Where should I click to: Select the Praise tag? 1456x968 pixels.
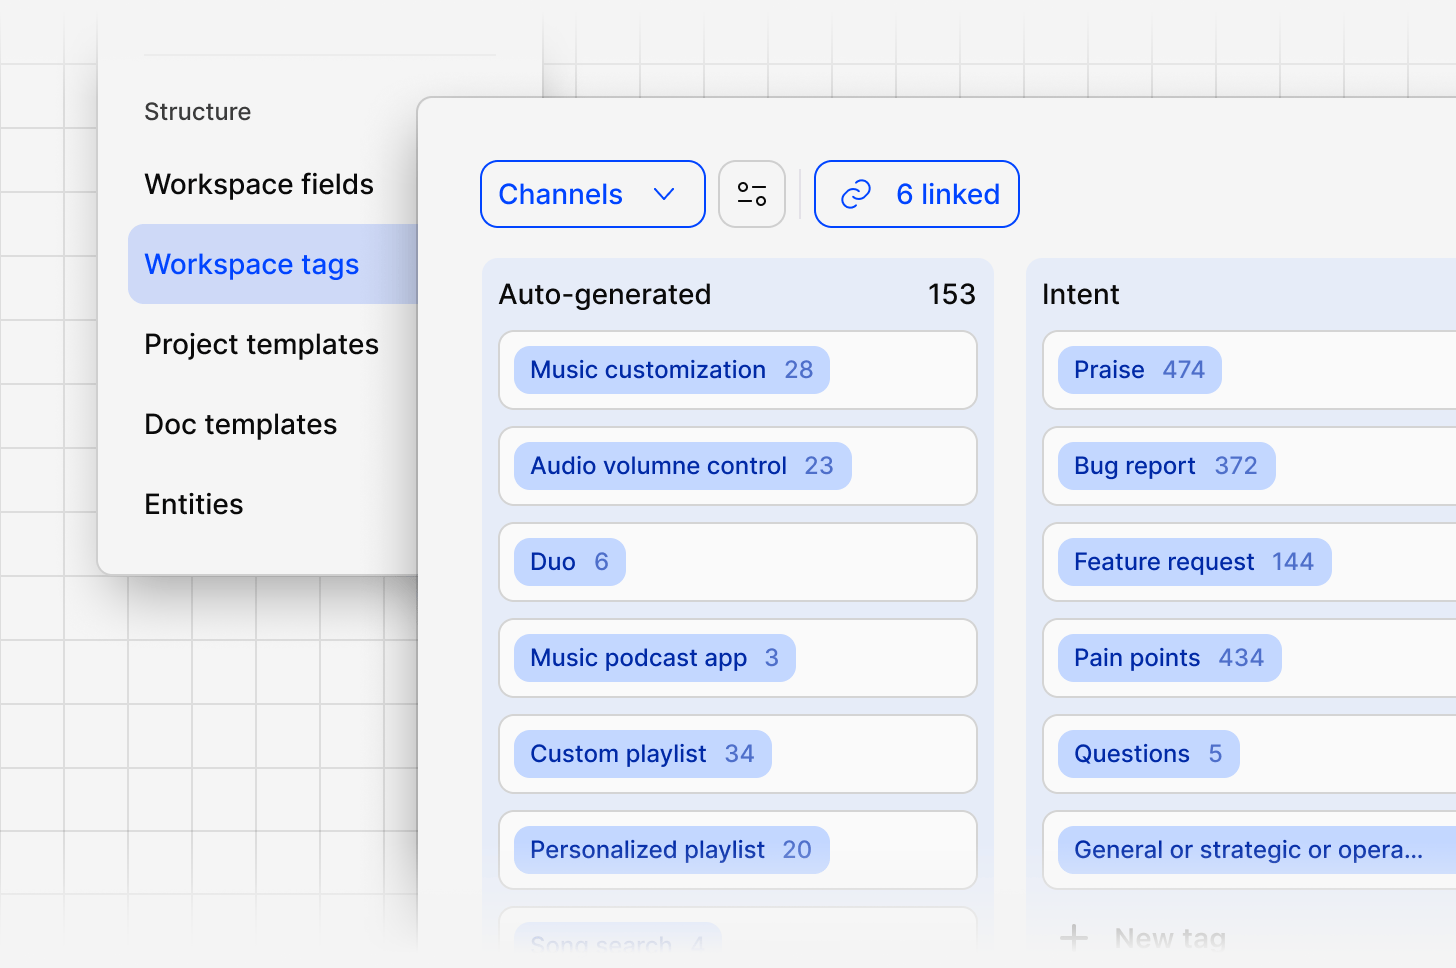coord(1140,370)
